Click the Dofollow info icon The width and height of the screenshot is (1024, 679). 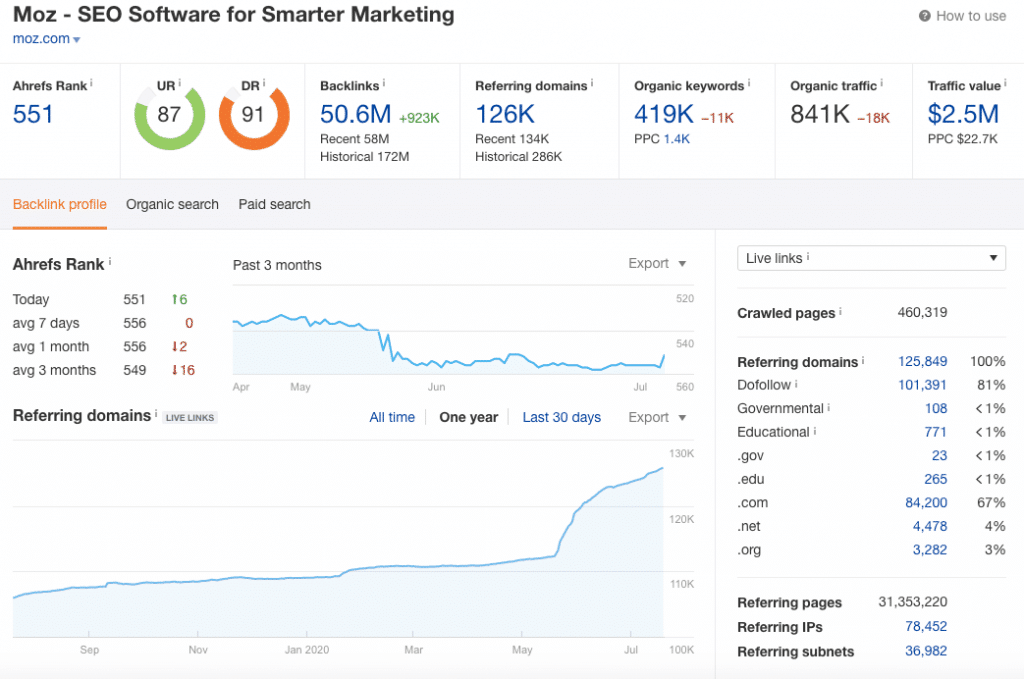coord(796,383)
